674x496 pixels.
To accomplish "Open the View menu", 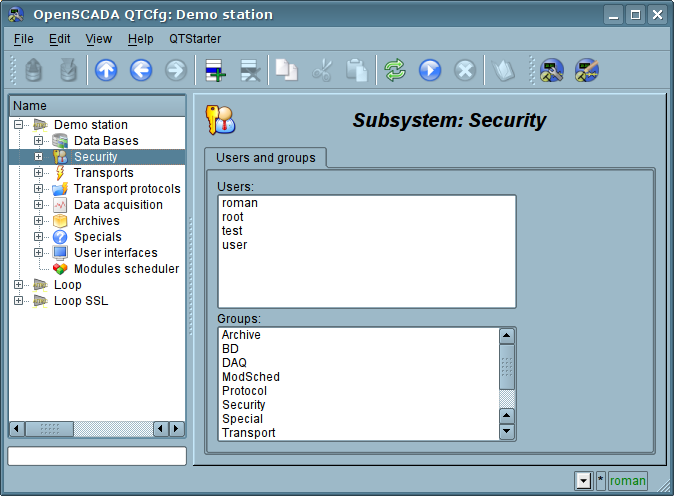I will (98, 39).
